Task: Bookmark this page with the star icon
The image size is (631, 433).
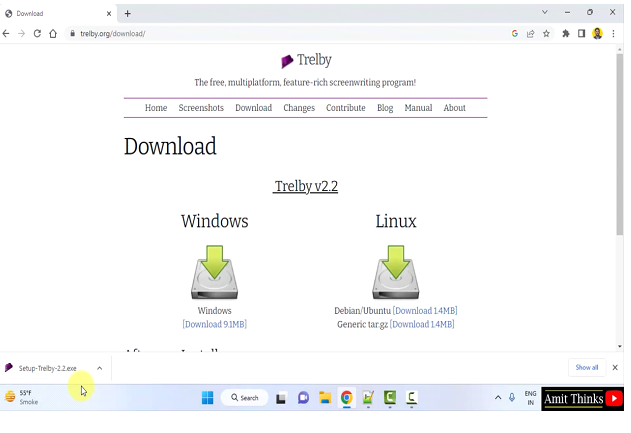Action: (546, 34)
